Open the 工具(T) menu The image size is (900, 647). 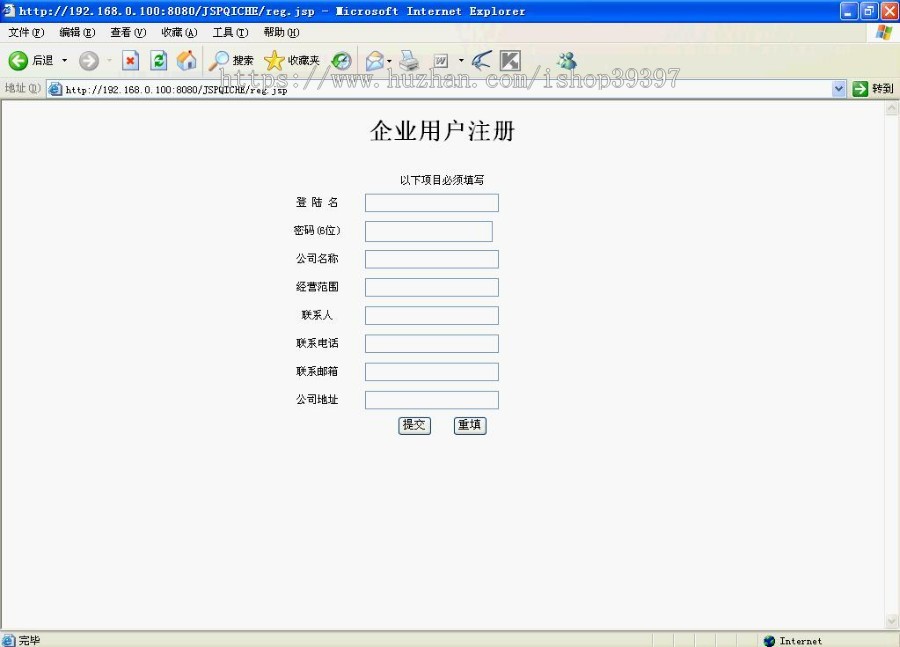coord(230,33)
